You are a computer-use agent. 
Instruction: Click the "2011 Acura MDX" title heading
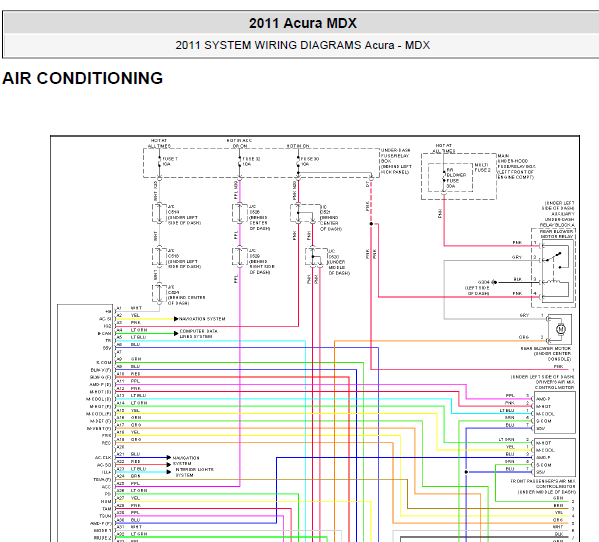click(303, 23)
